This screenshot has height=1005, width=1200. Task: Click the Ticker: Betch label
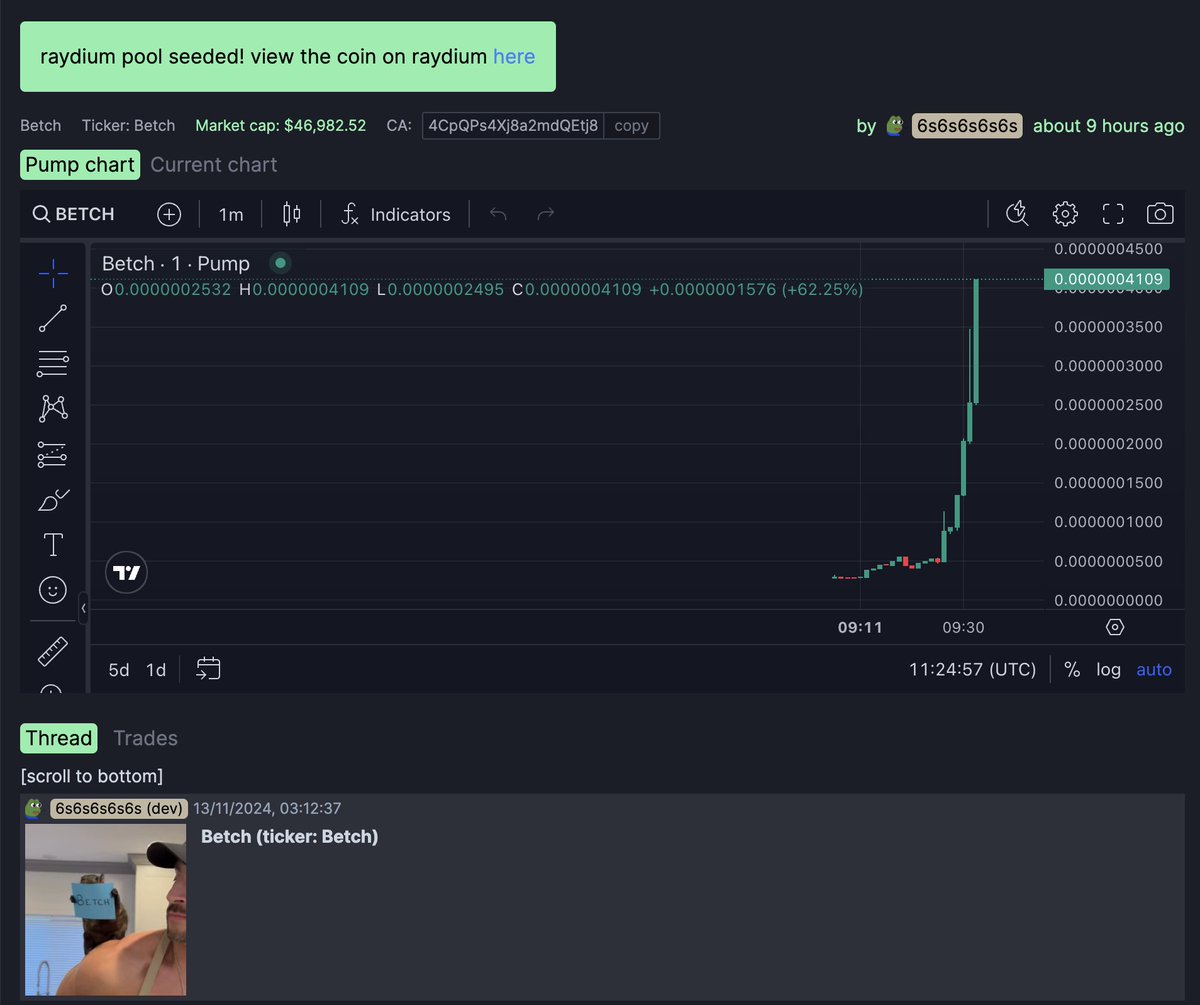pyautogui.click(x=128, y=126)
